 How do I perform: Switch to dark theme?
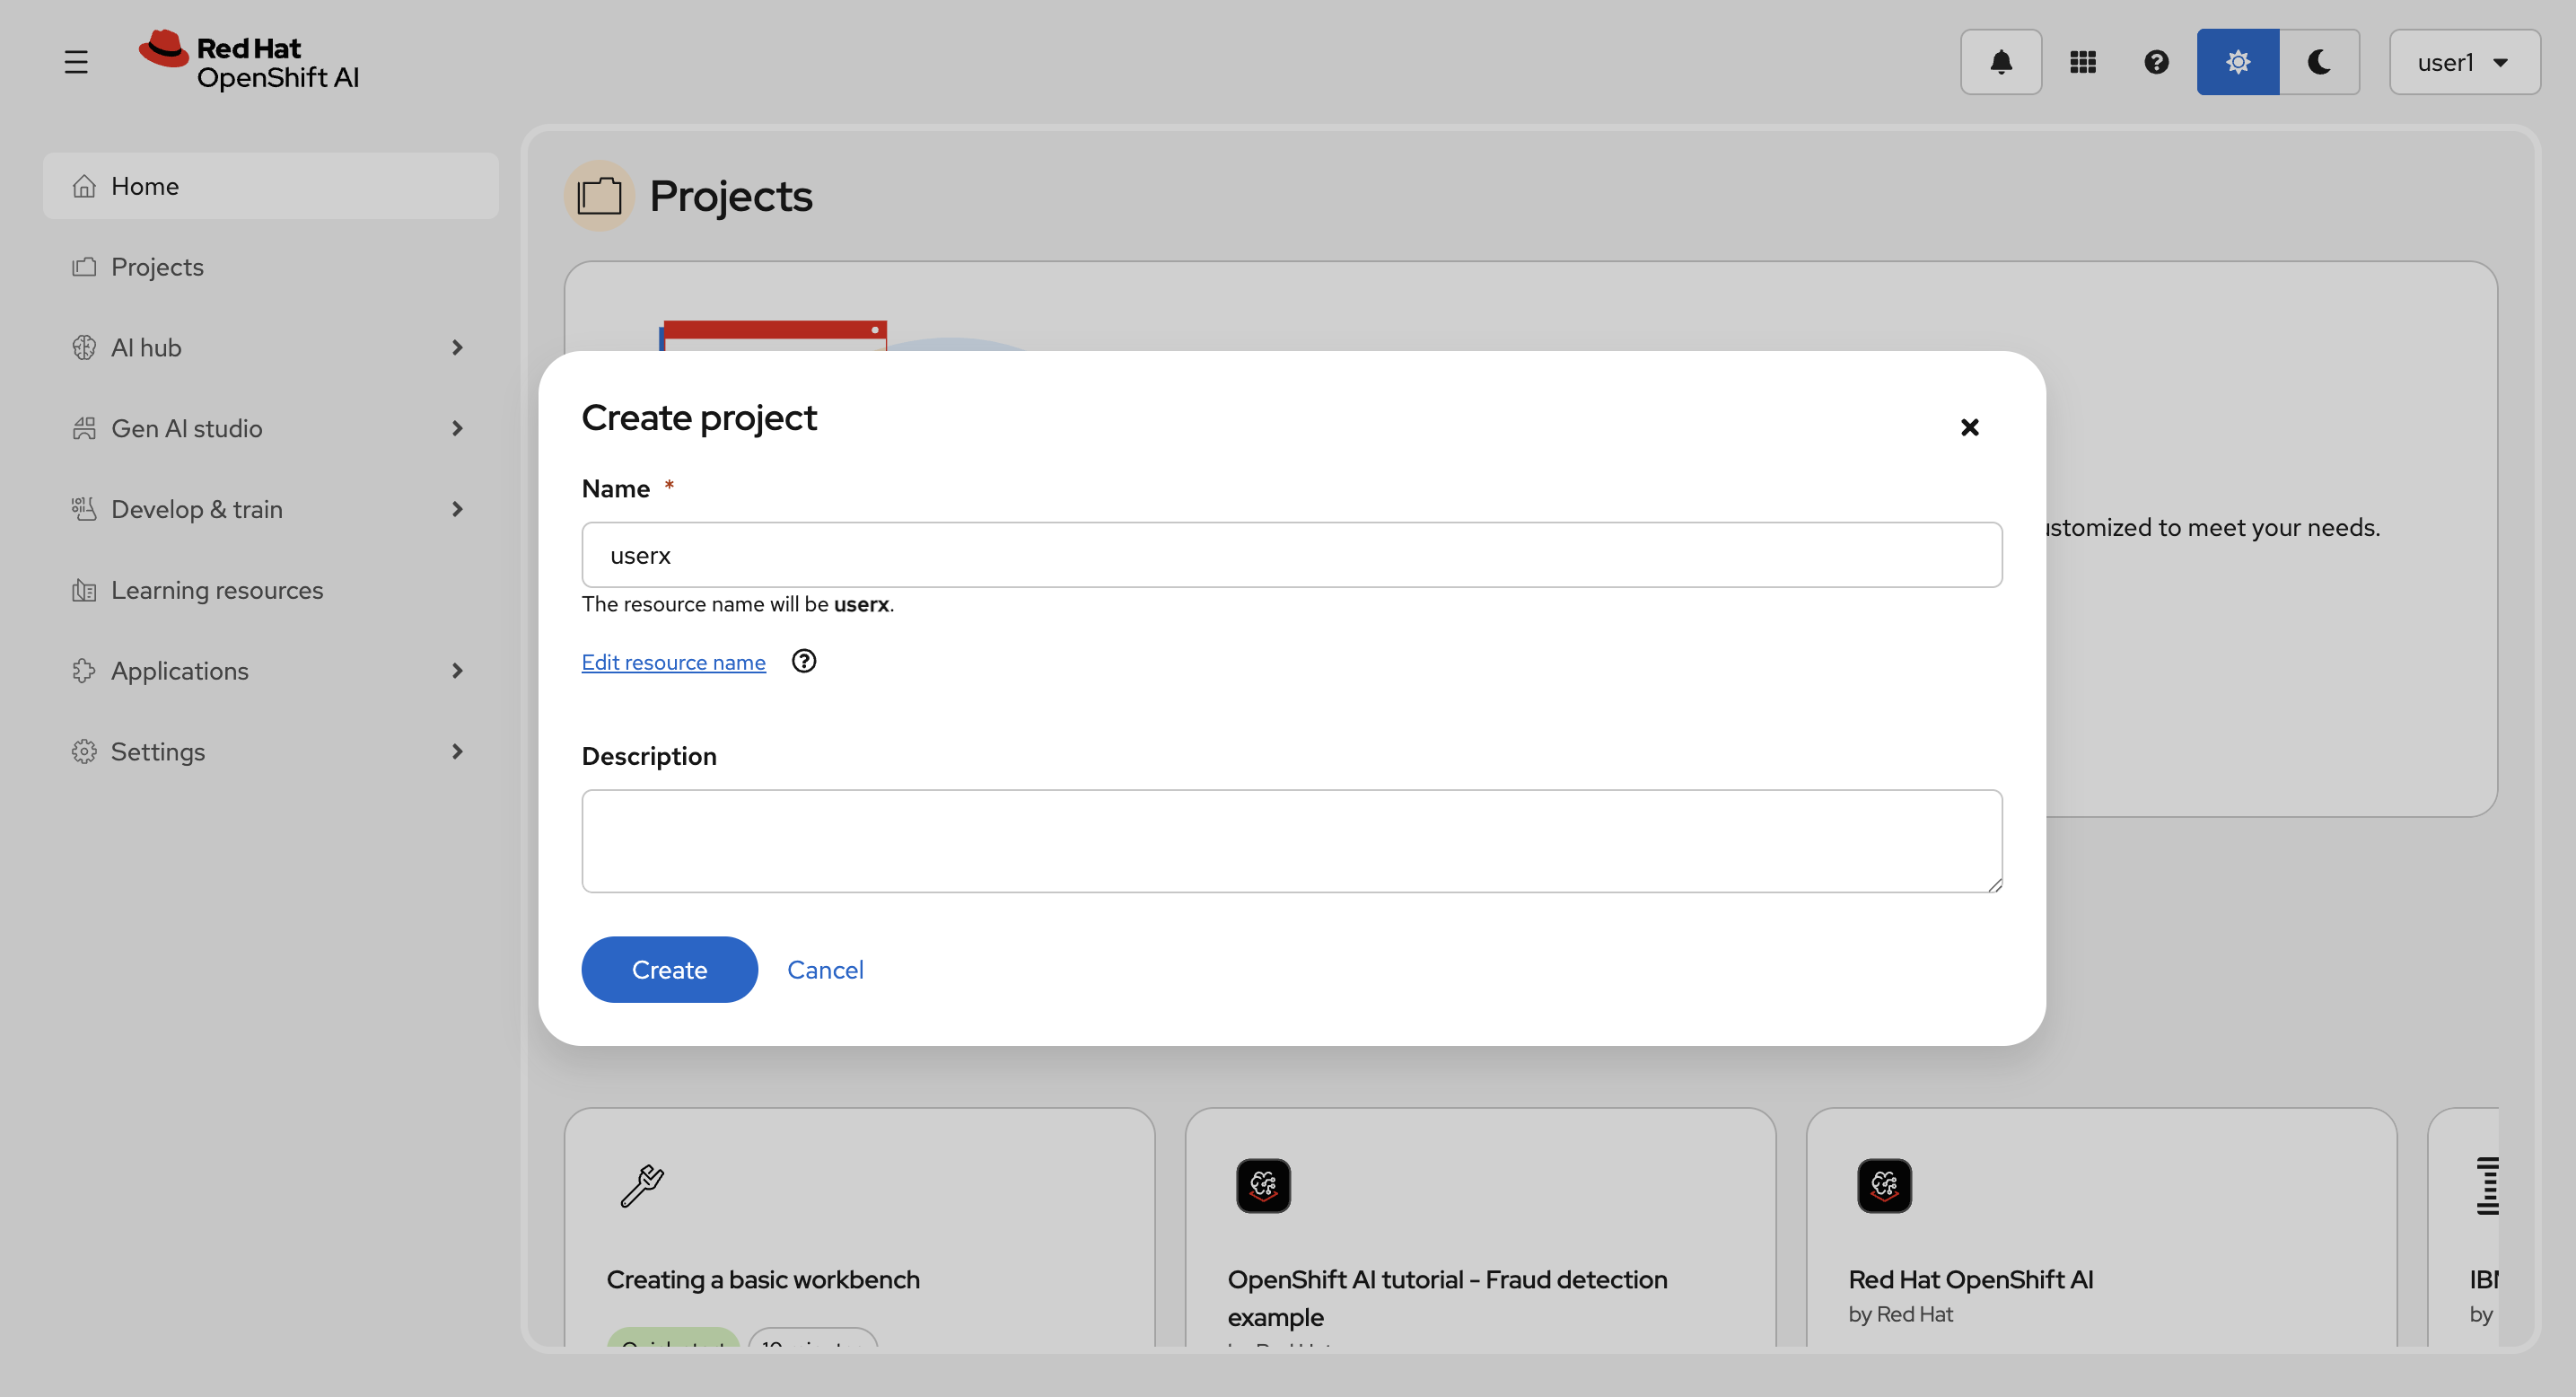(2319, 62)
